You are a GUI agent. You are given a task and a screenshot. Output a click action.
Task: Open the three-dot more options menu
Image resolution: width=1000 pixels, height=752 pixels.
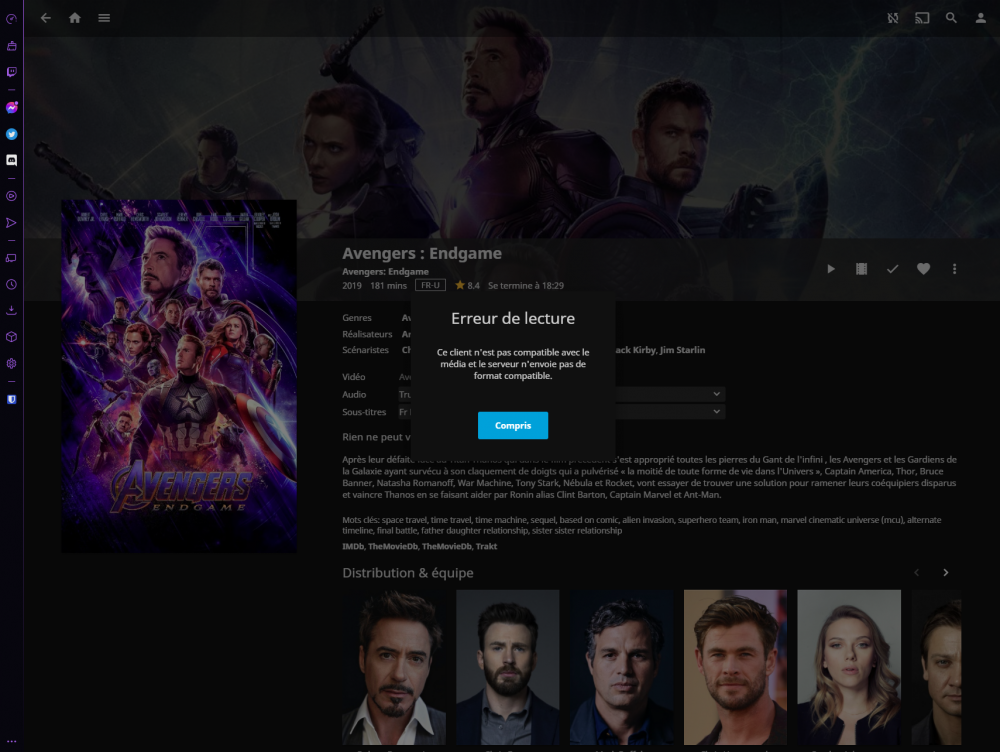point(954,269)
